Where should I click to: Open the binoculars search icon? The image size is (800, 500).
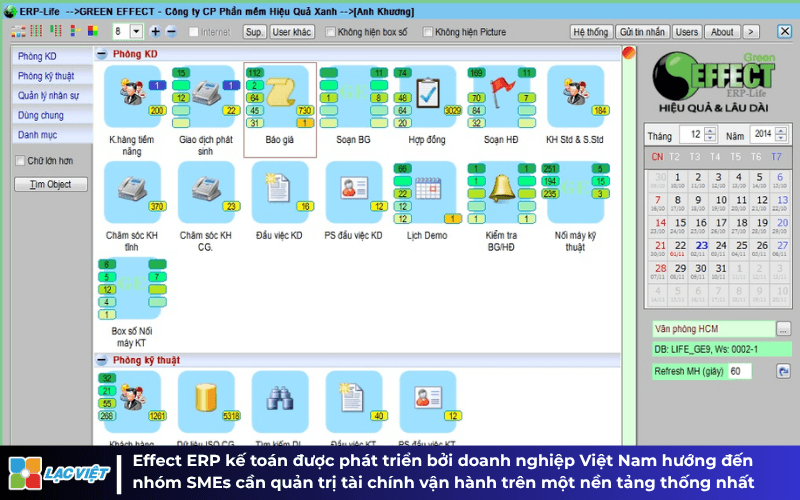pos(280,402)
